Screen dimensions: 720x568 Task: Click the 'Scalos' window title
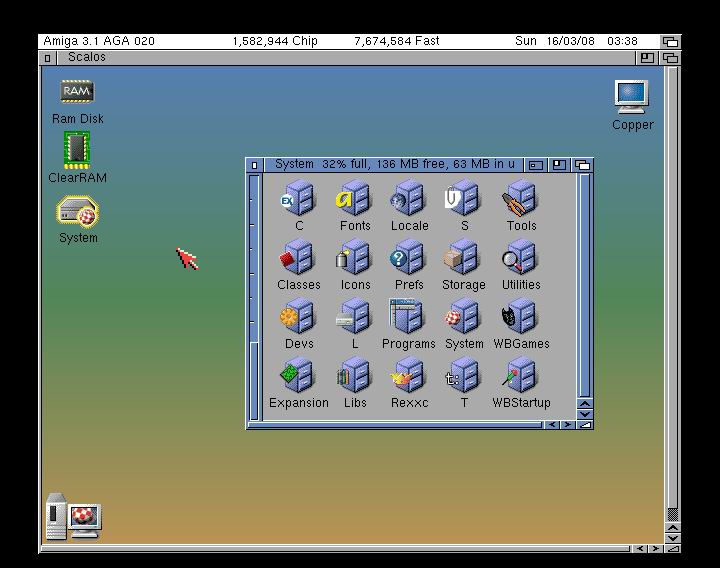click(87, 57)
